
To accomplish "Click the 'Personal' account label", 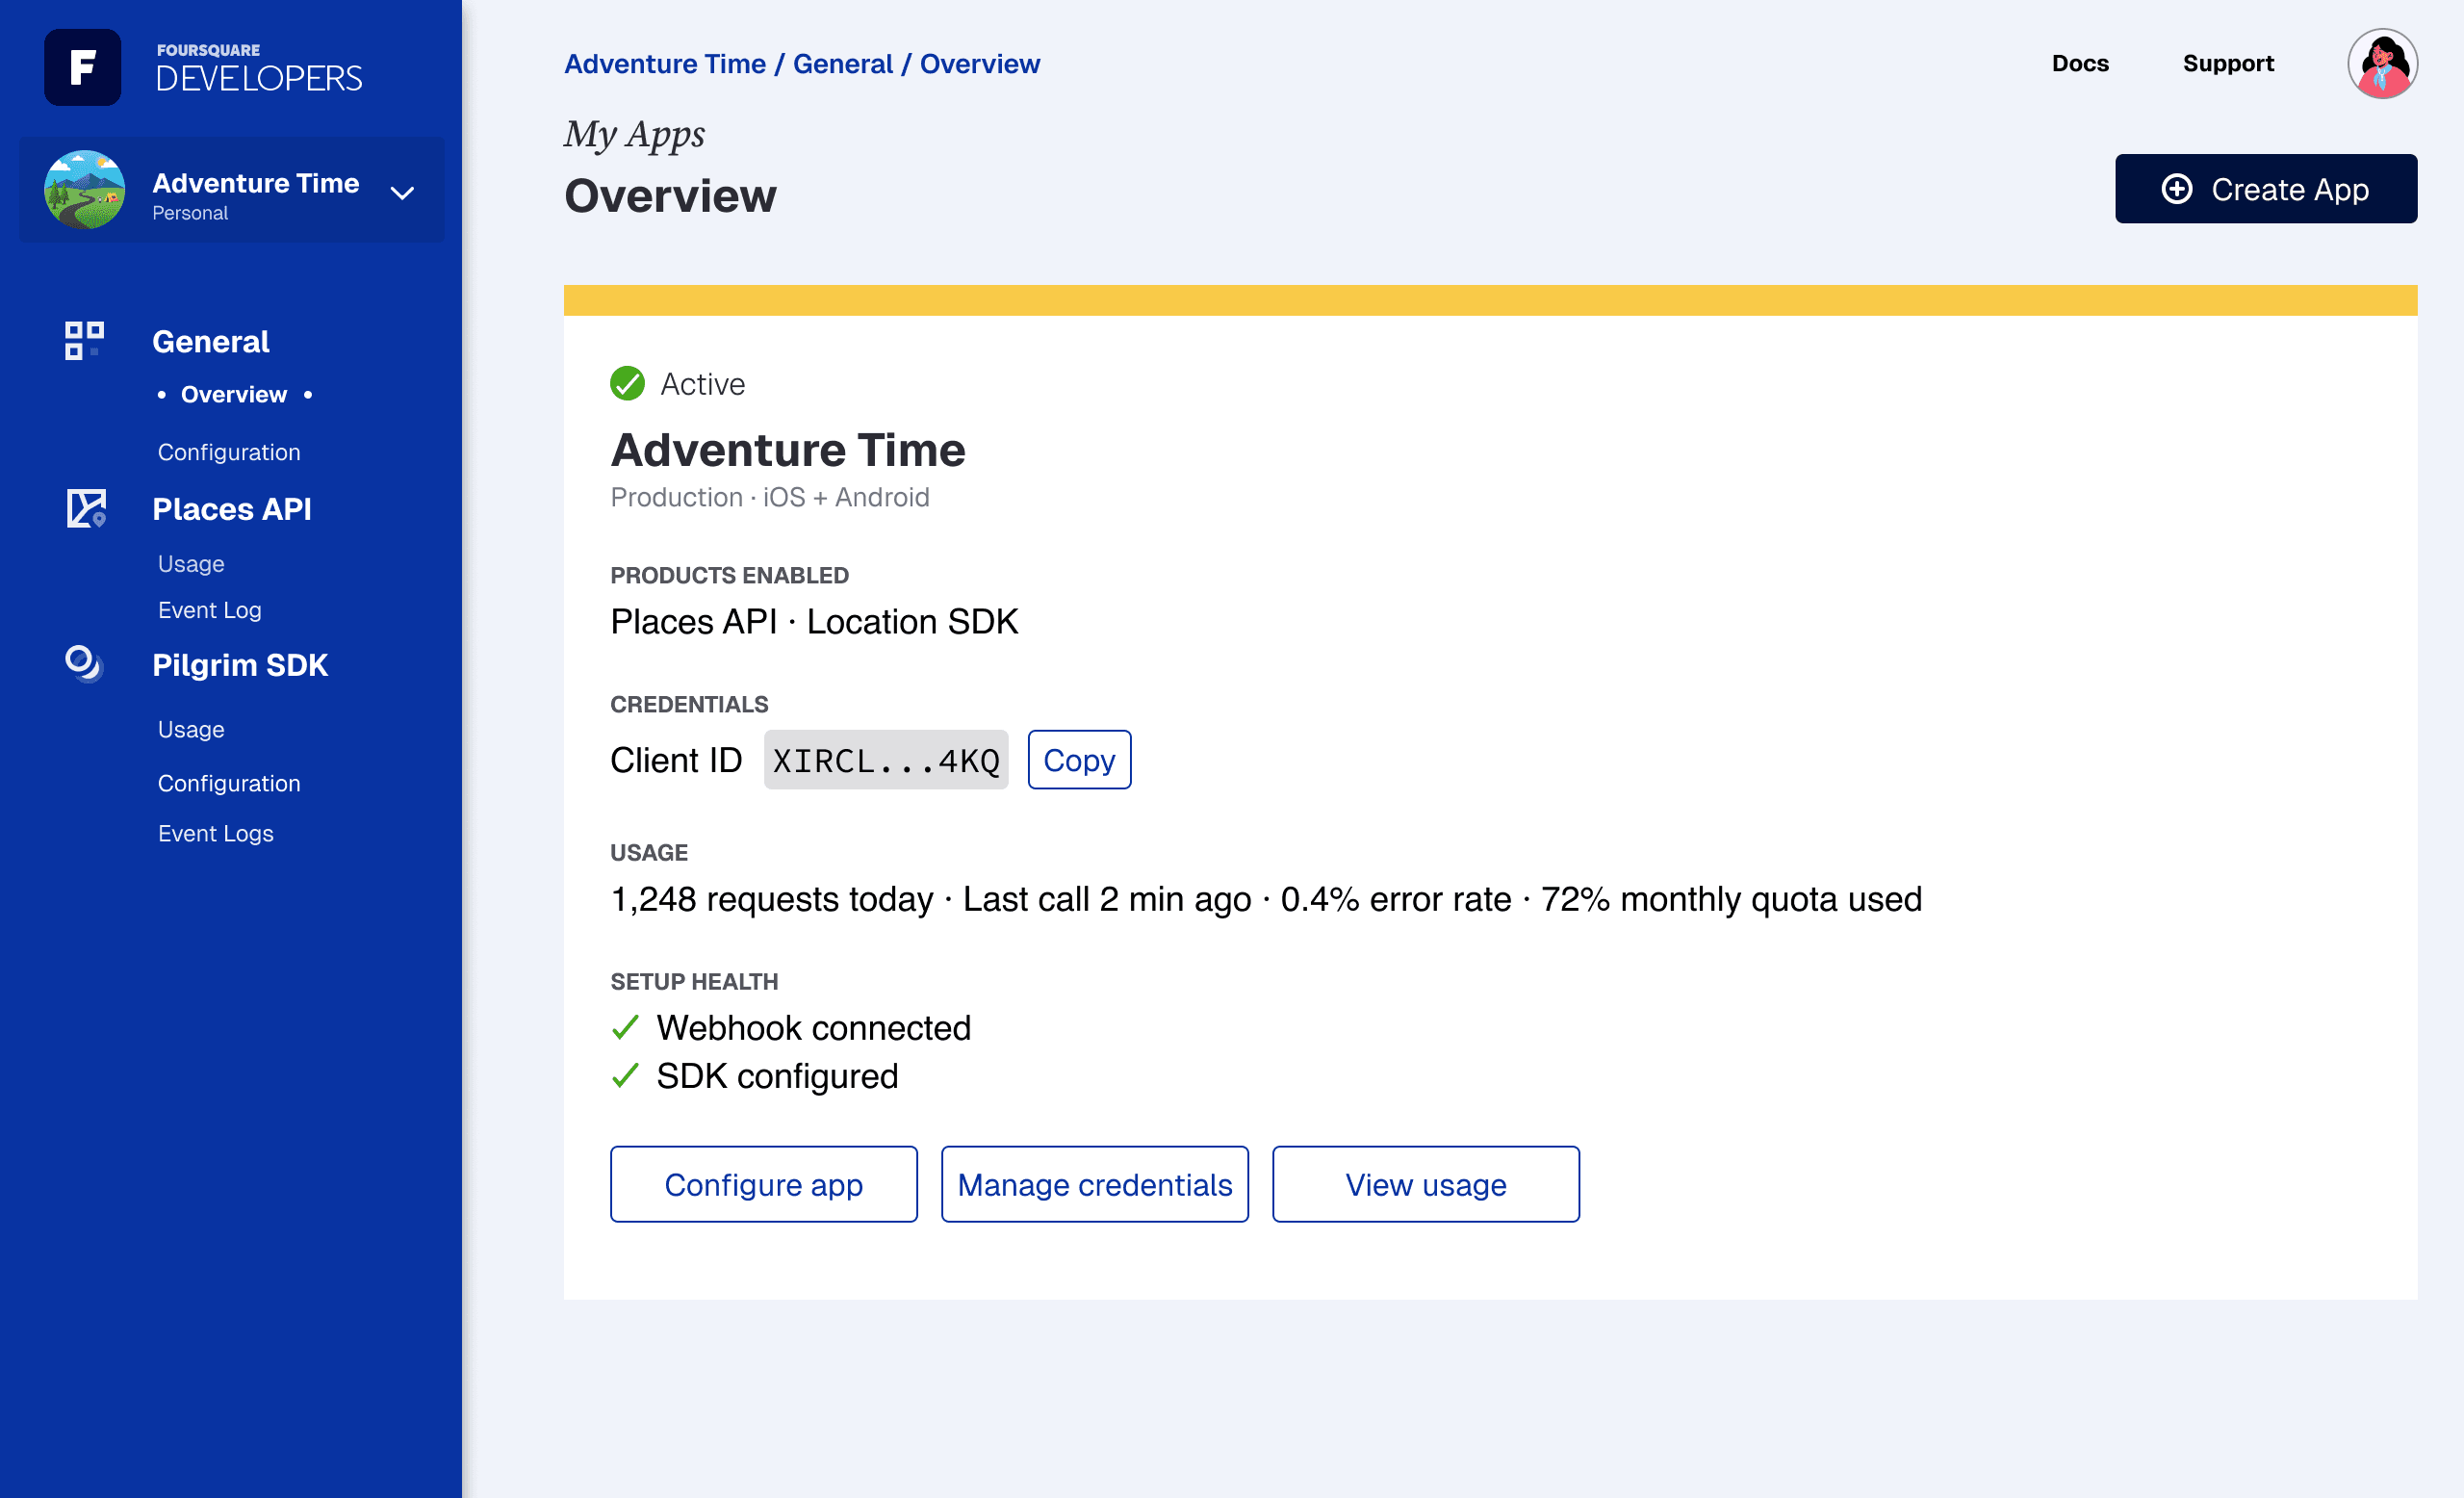I will click(190, 213).
